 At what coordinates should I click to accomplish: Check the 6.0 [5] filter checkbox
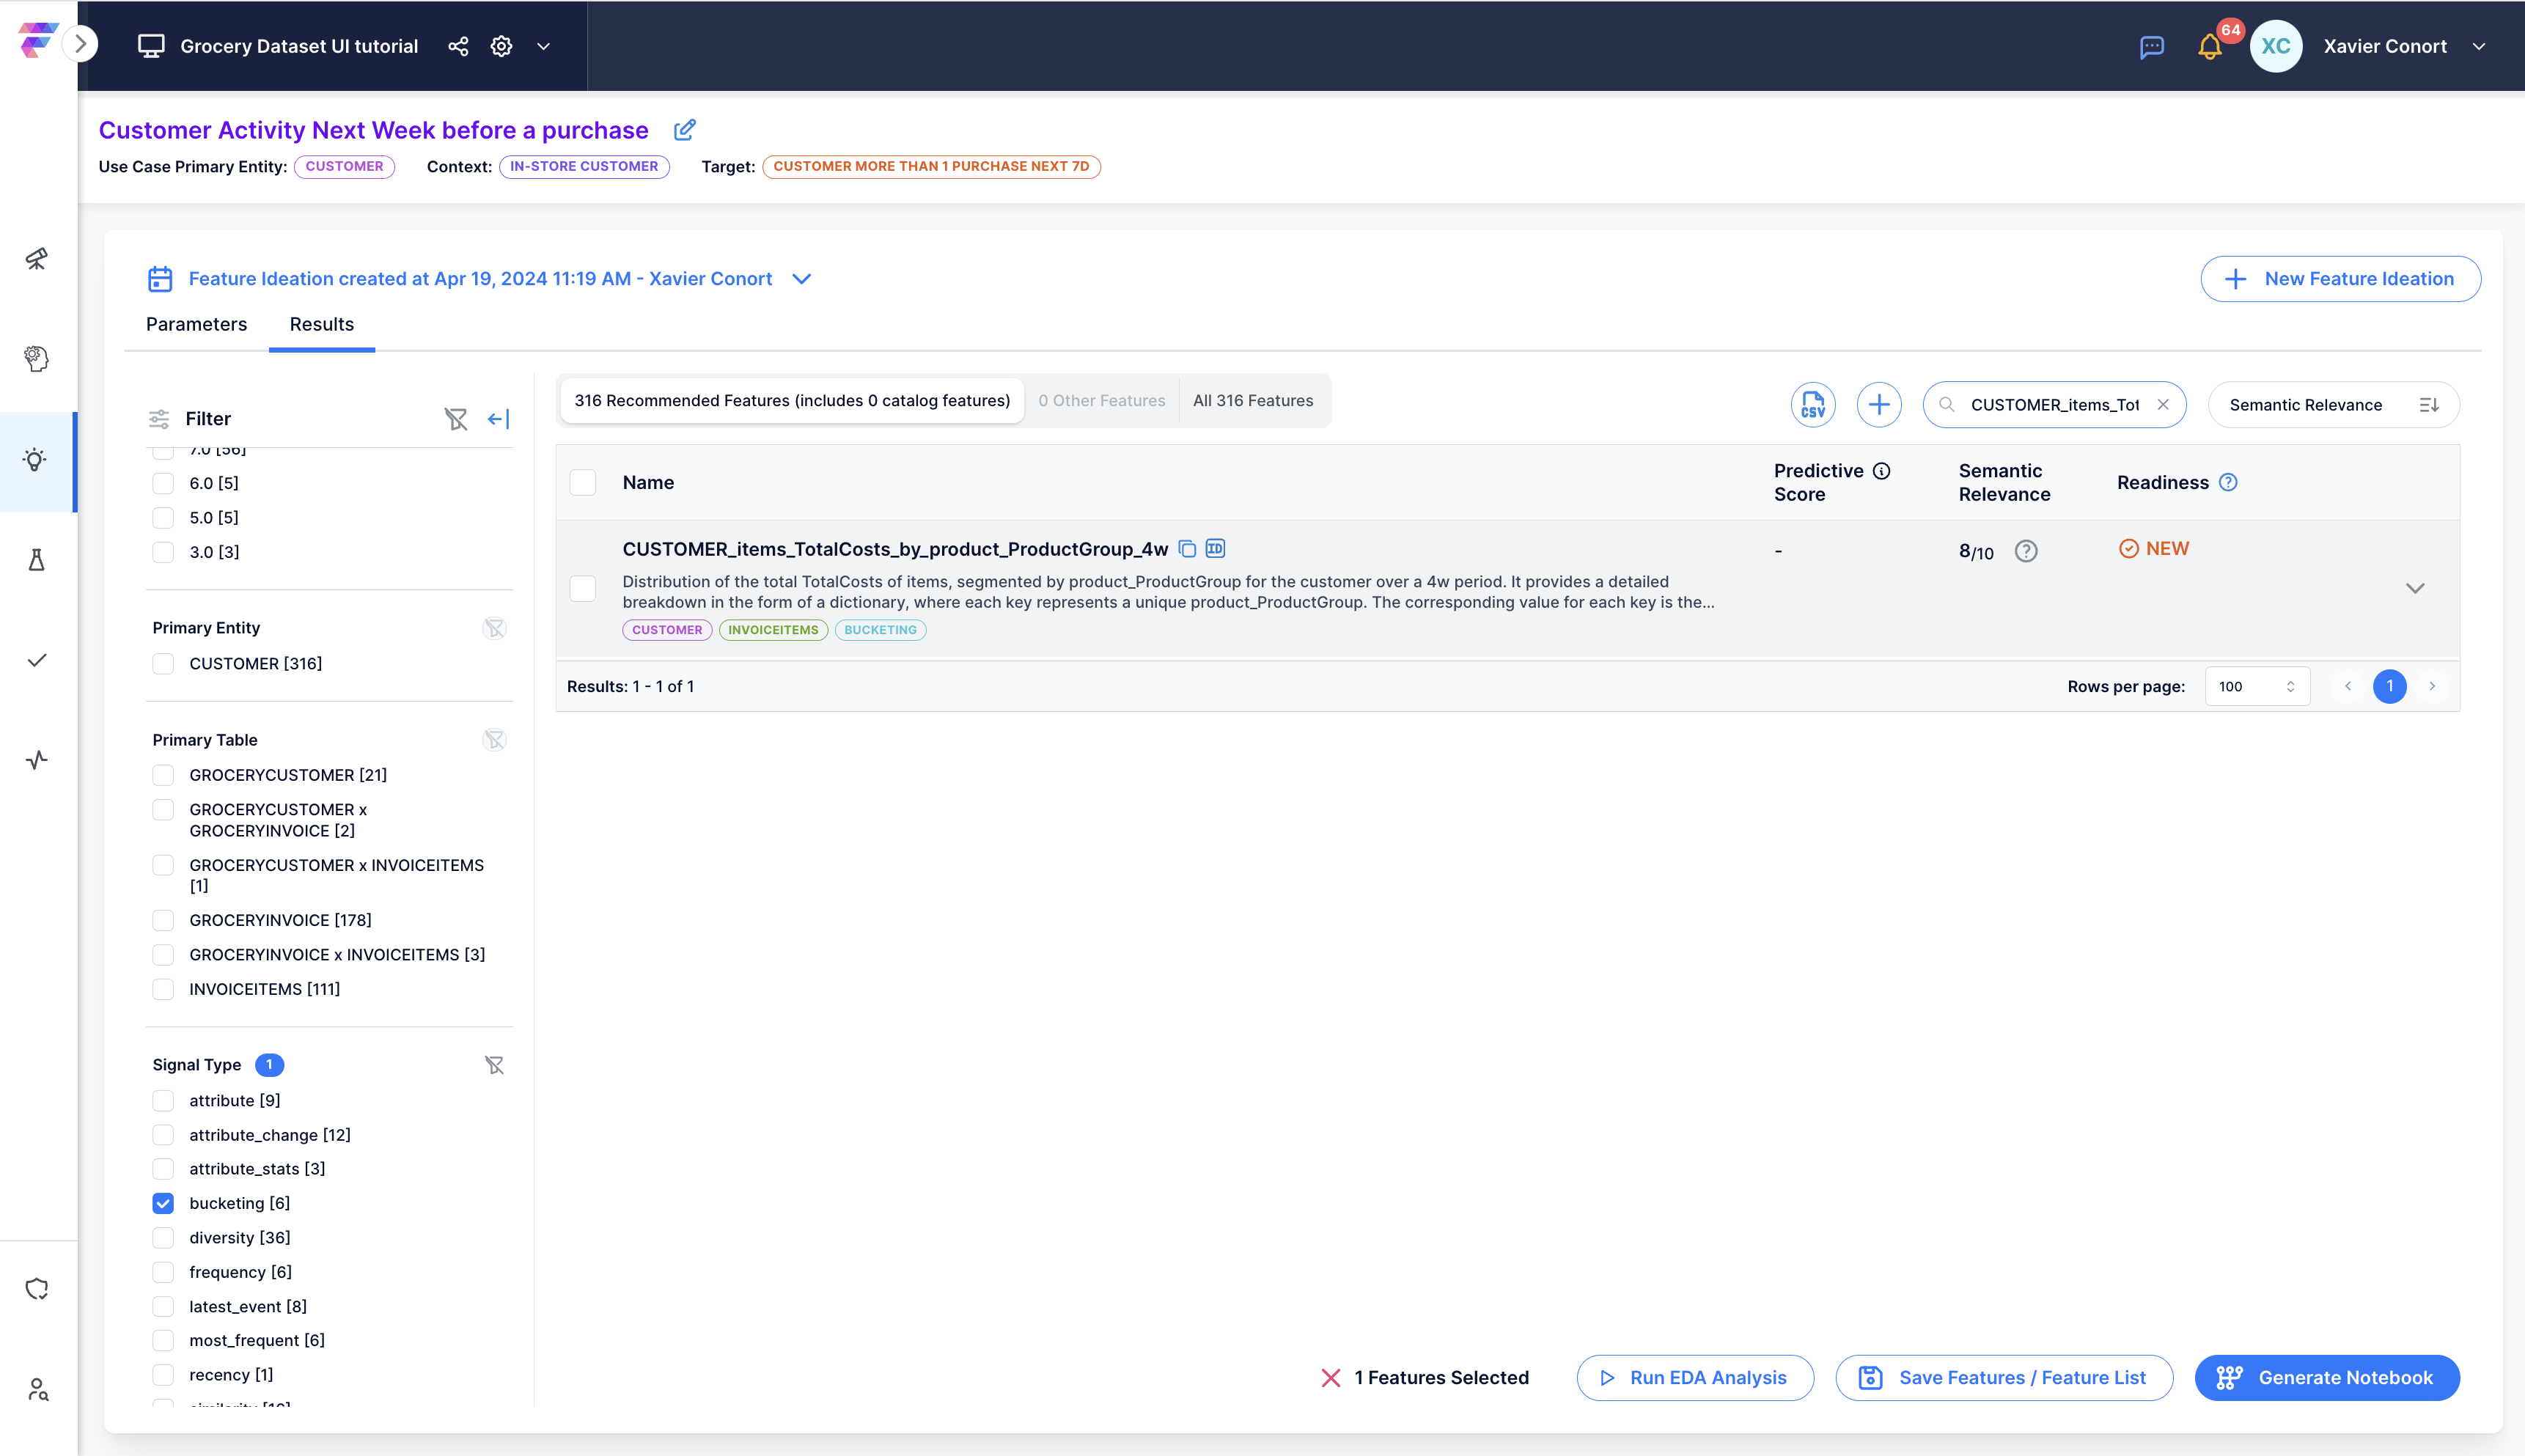click(x=163, y=484)
